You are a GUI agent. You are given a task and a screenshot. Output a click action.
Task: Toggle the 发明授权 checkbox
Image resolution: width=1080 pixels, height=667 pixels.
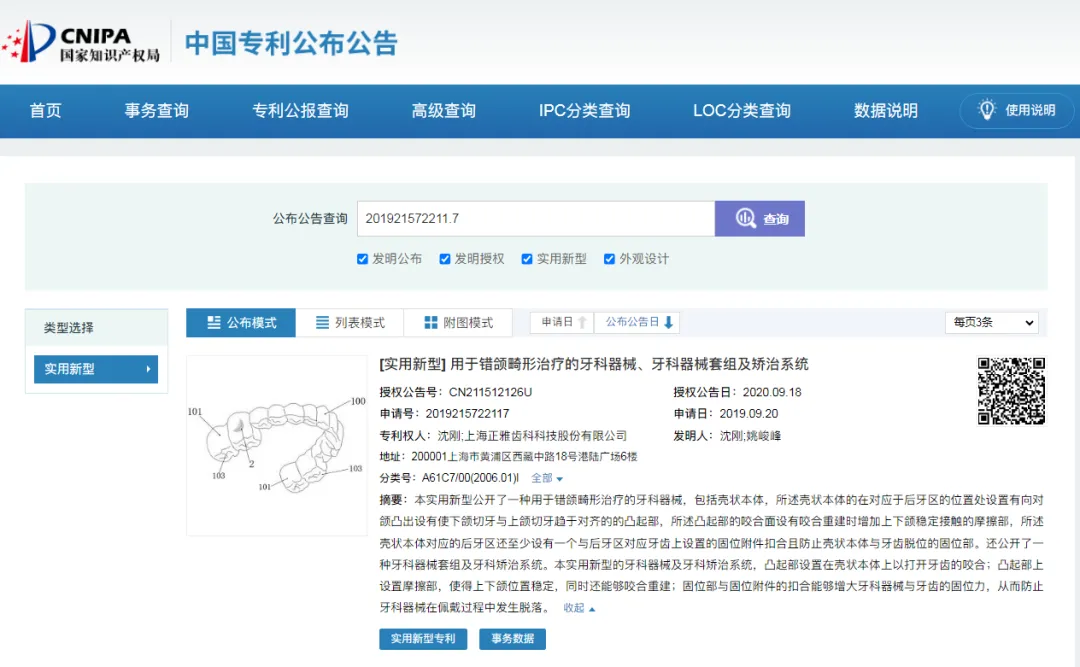tap(444, 259)
